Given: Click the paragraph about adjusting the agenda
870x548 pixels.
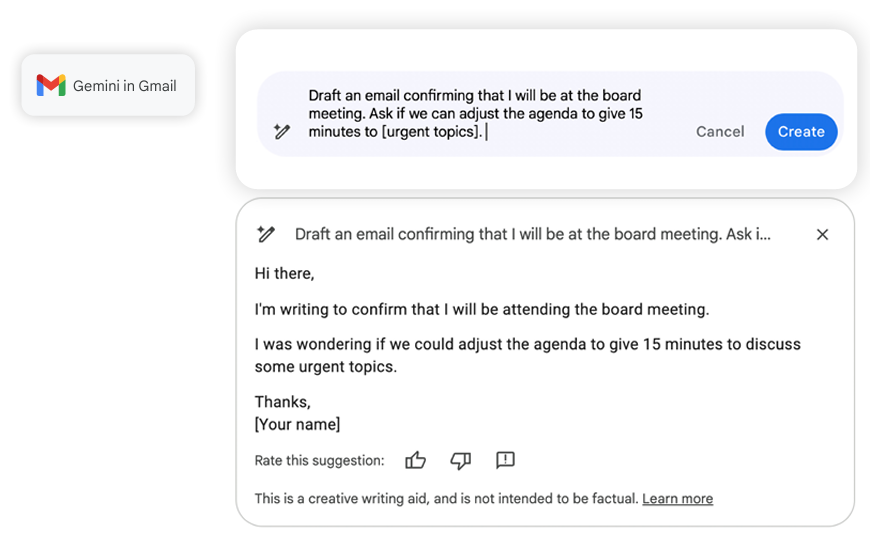Looking at the screenshot, I should pyautogui.click(x=527, y=355).
